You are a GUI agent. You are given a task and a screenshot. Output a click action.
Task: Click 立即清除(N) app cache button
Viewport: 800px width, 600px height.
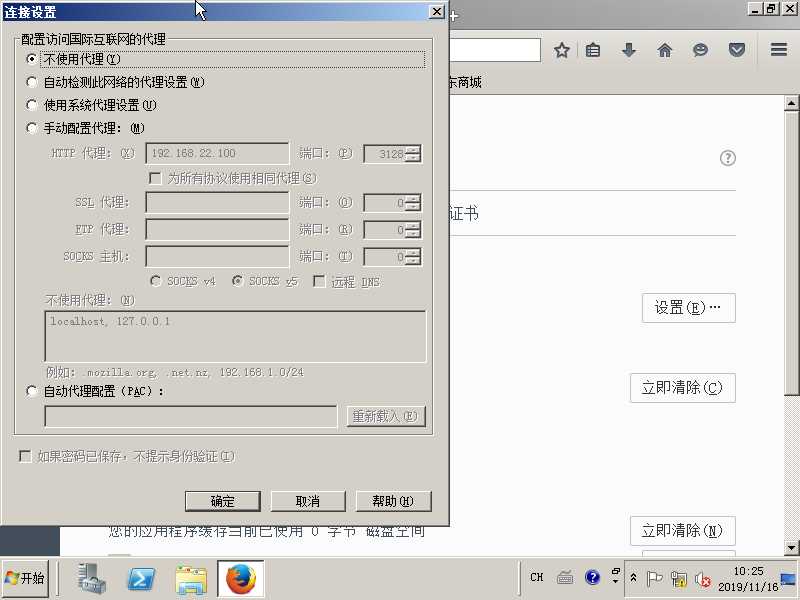682,531
